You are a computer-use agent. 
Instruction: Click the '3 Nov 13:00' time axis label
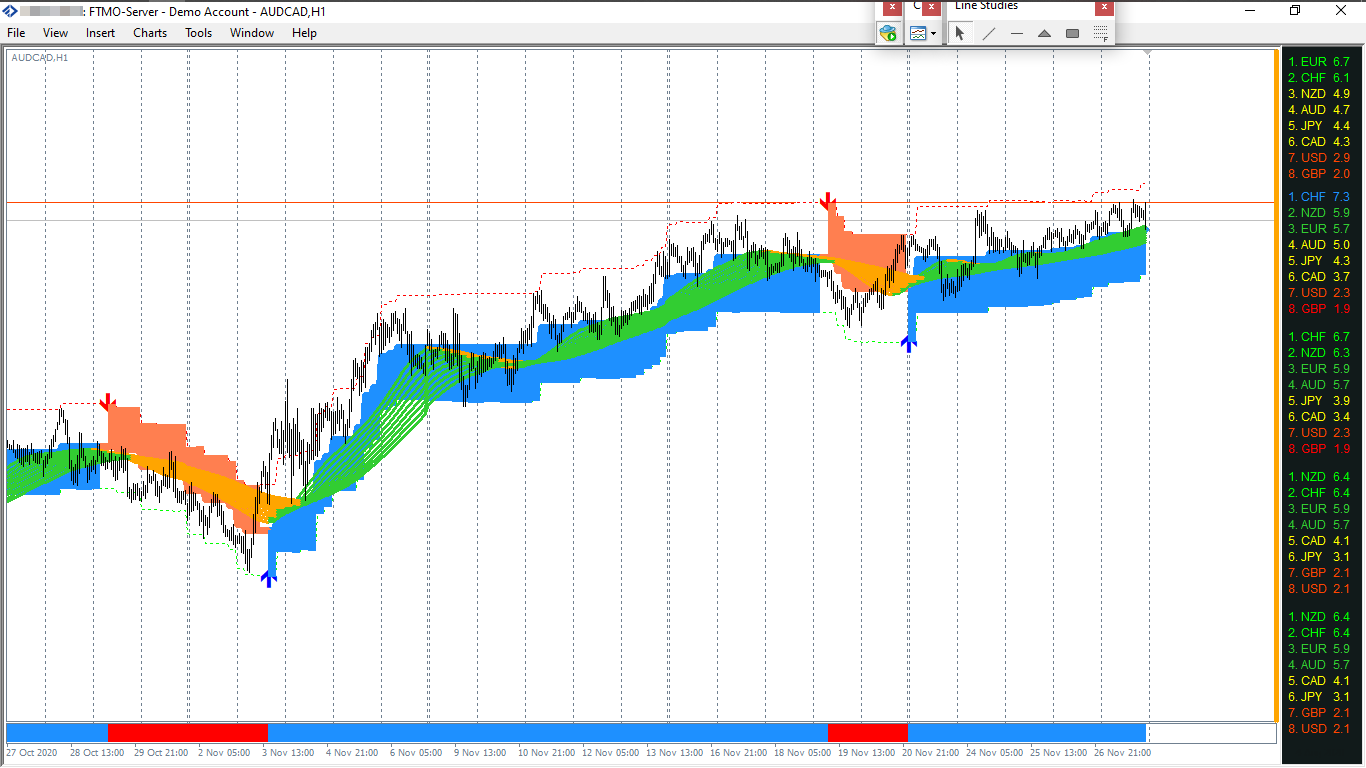[290, 753]
